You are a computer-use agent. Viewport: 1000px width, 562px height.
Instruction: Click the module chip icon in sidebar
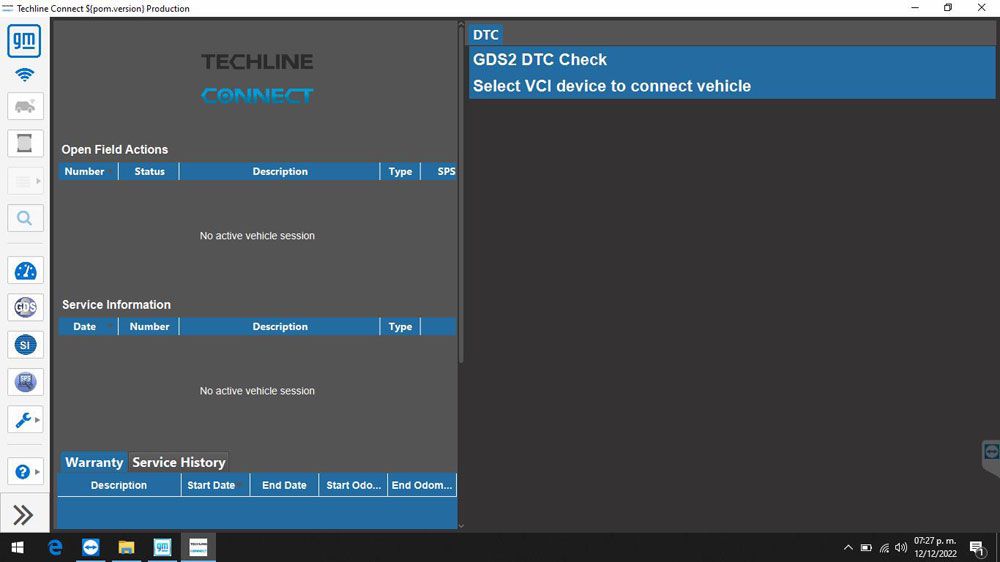[x=25, y=143]
